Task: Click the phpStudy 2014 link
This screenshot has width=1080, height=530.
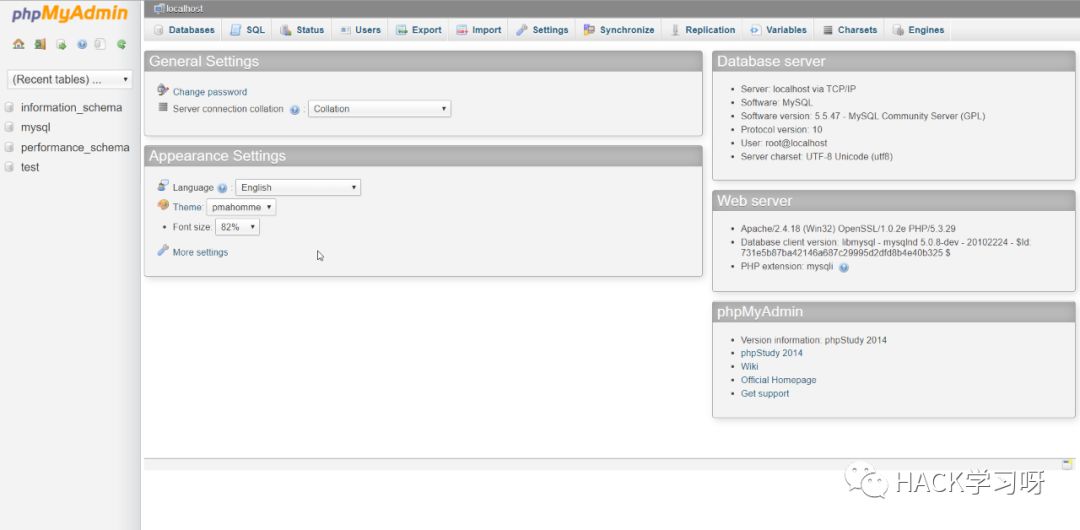Action: pyautogui.click(x=771, y=353)
